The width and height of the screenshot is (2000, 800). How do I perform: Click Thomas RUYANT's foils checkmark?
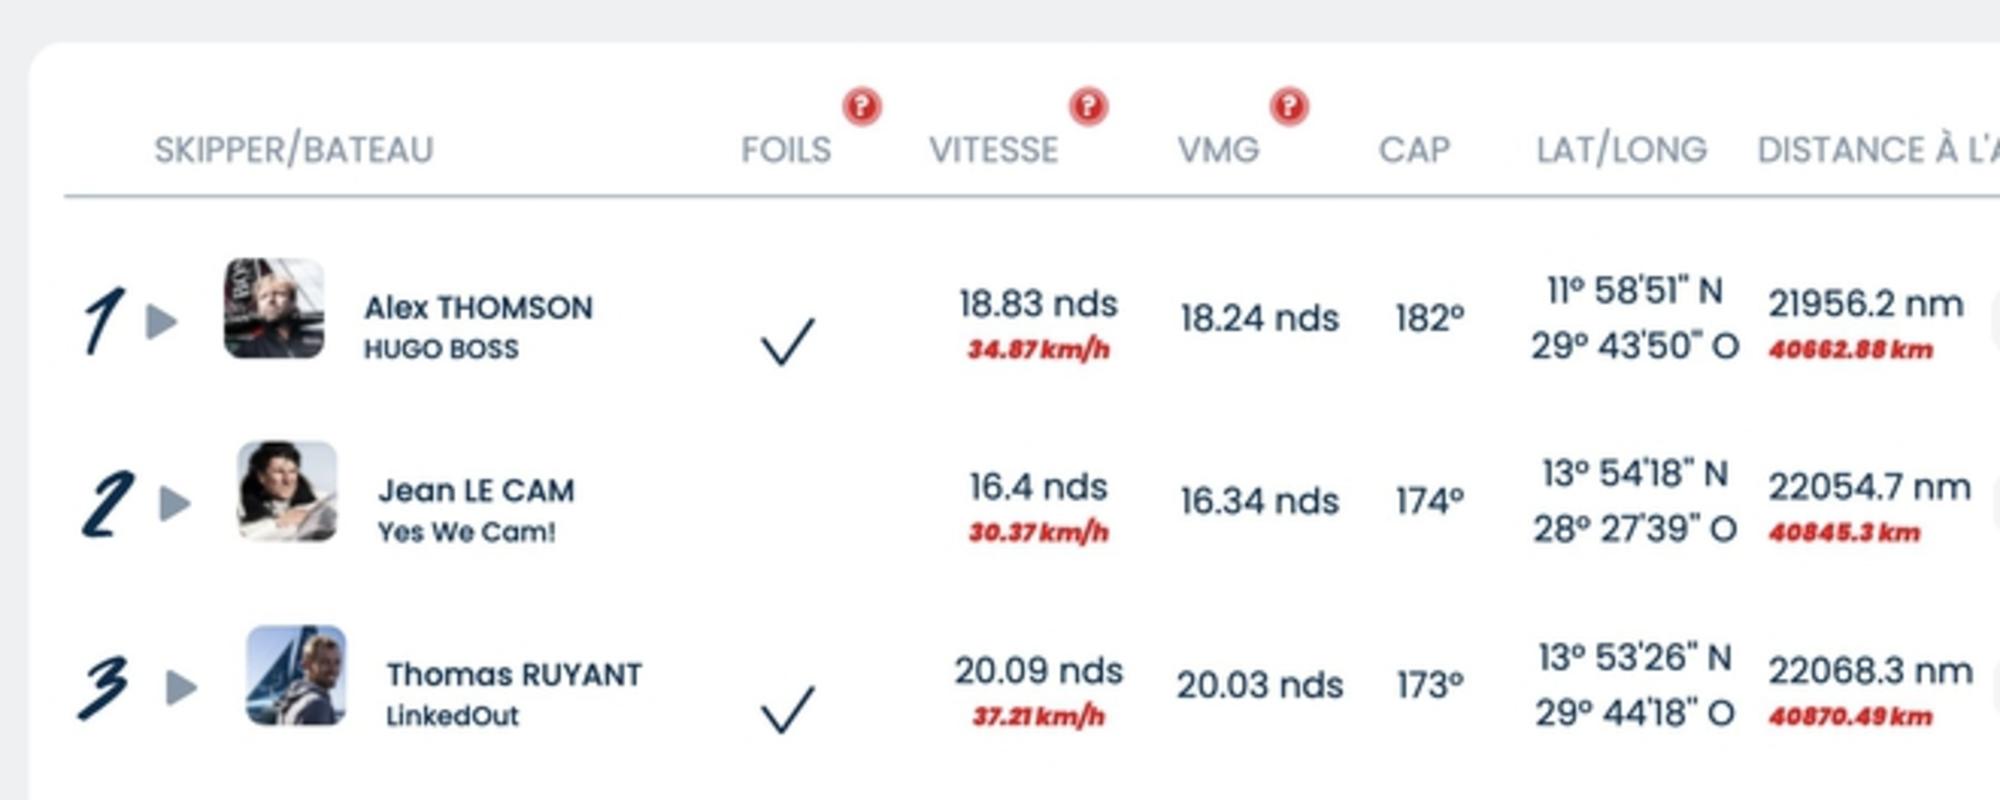click(788, 709)
